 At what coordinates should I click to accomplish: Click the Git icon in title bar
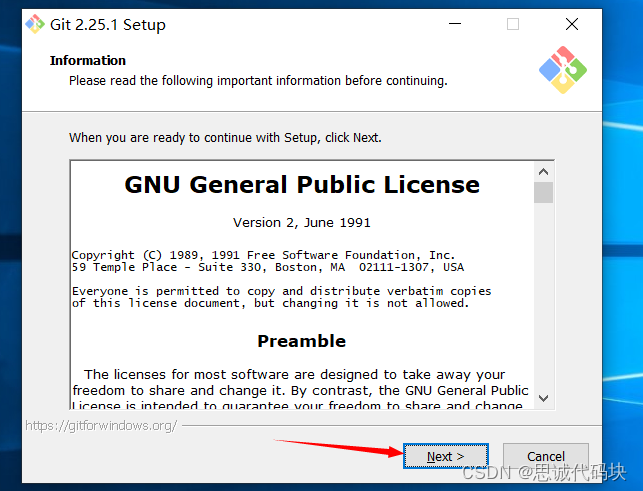tap(35, 24)
